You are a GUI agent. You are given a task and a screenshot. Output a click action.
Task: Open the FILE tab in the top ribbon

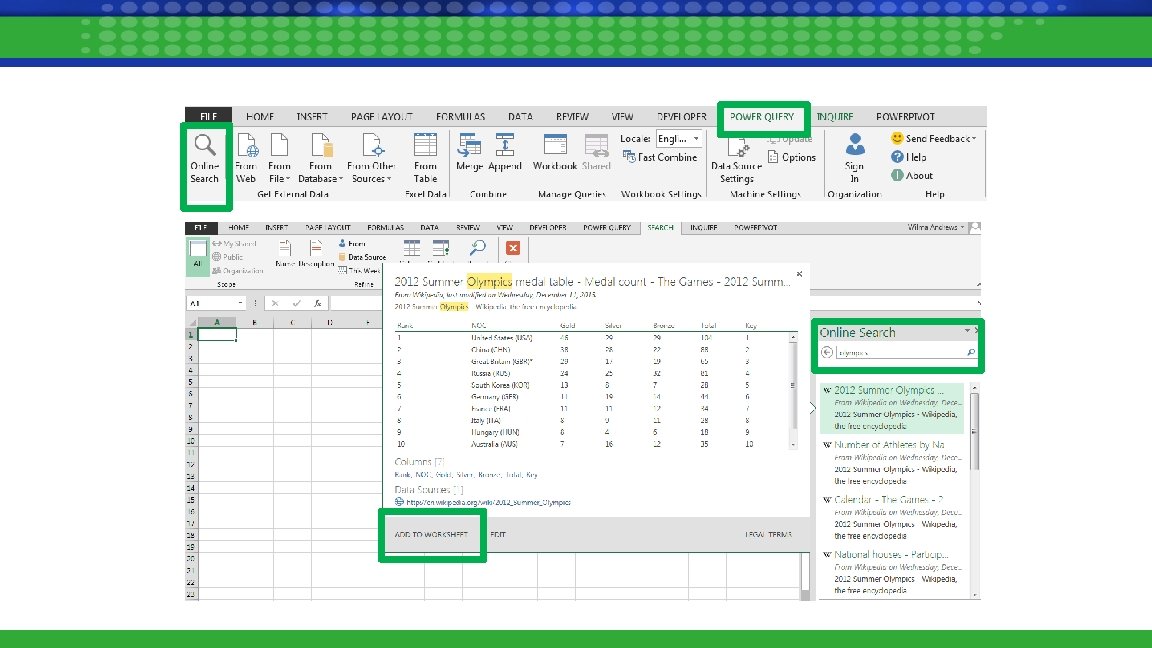pos(209,117)
